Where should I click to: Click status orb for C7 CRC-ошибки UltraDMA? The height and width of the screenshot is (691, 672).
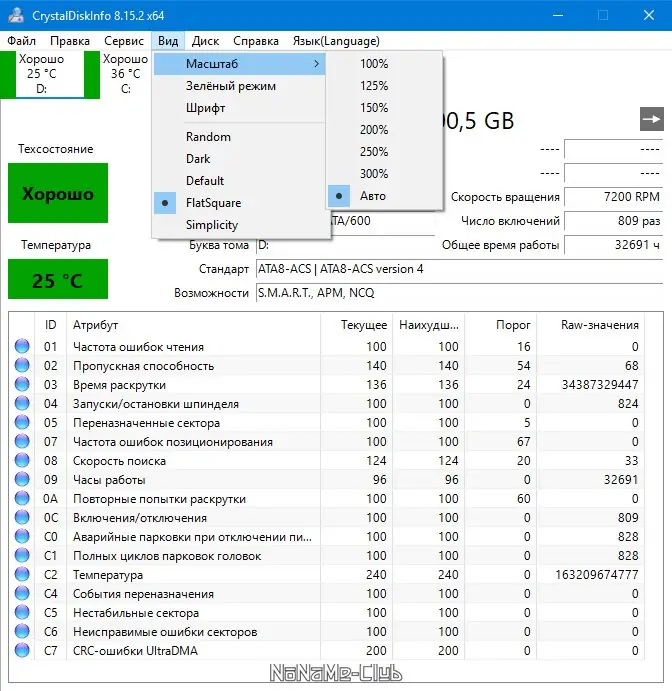pos(22,650)
